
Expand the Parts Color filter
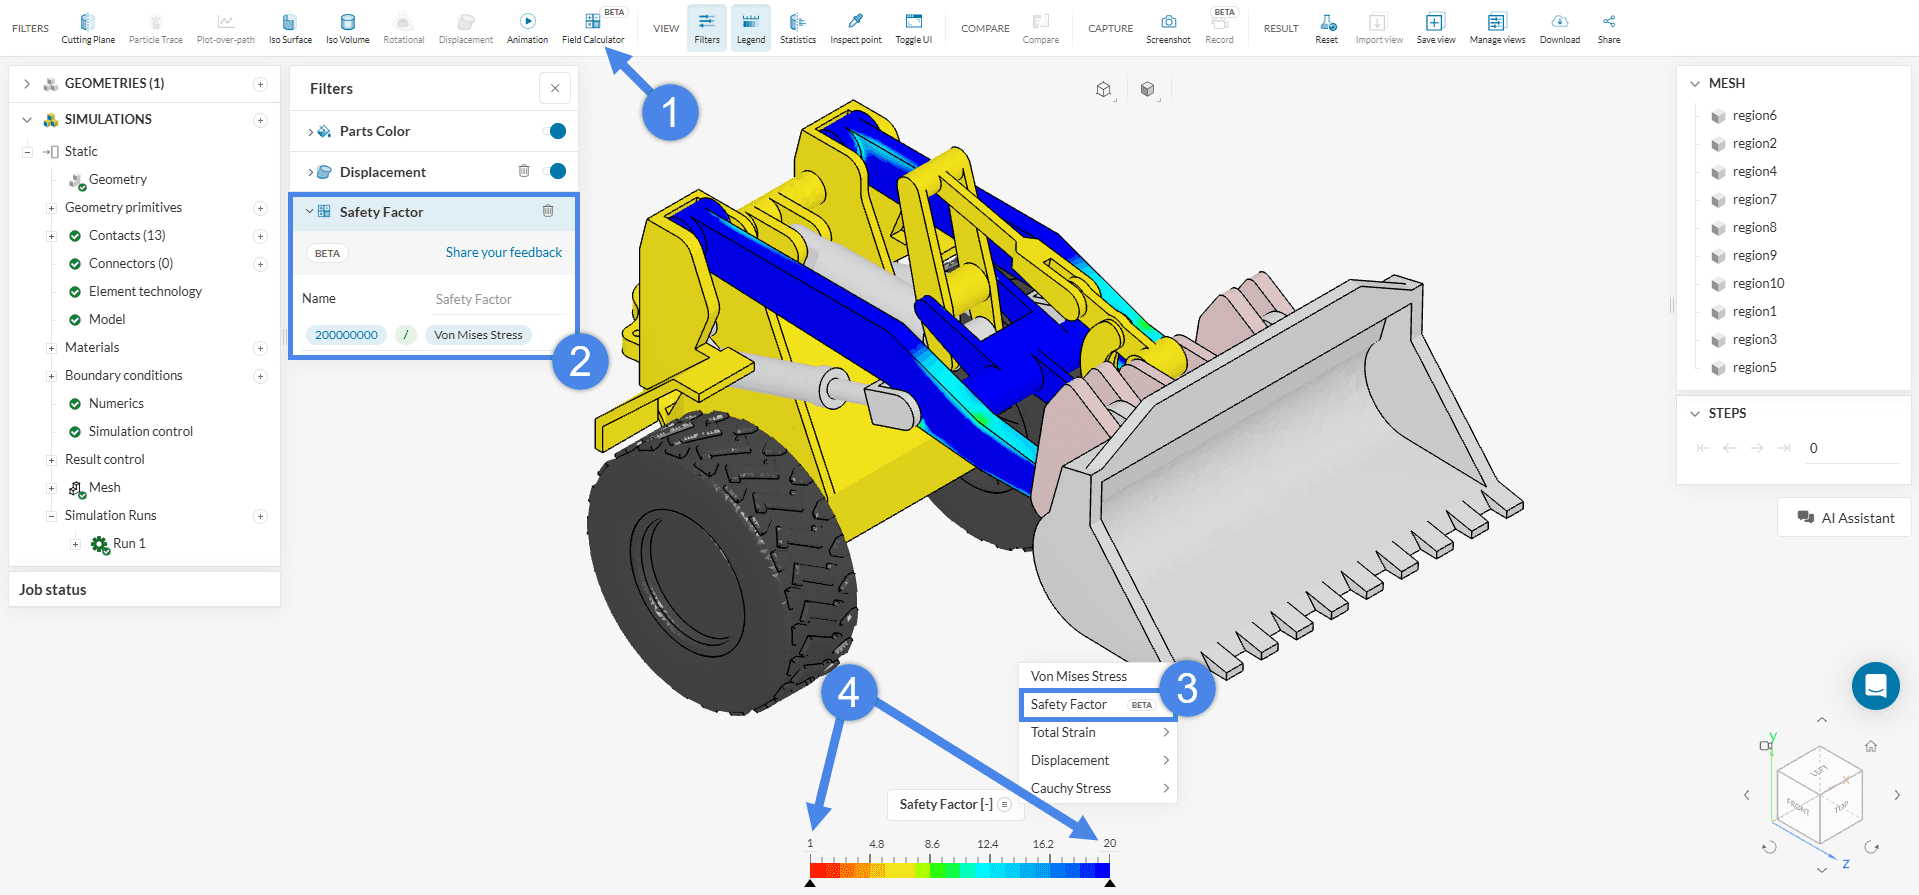(311, 132)
